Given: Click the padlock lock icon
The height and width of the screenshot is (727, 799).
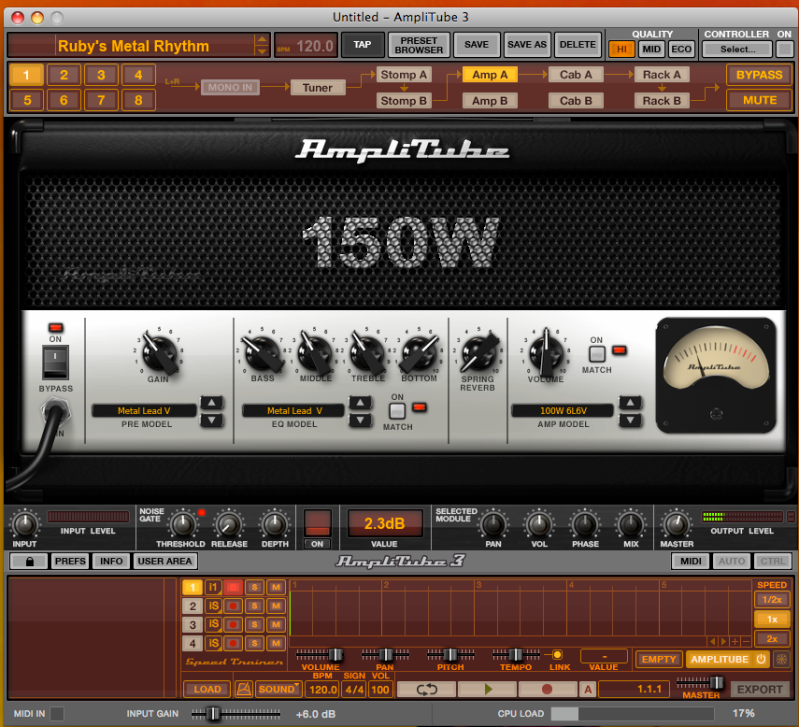Looking at the screenshot, I should click(x=29, y=561).
